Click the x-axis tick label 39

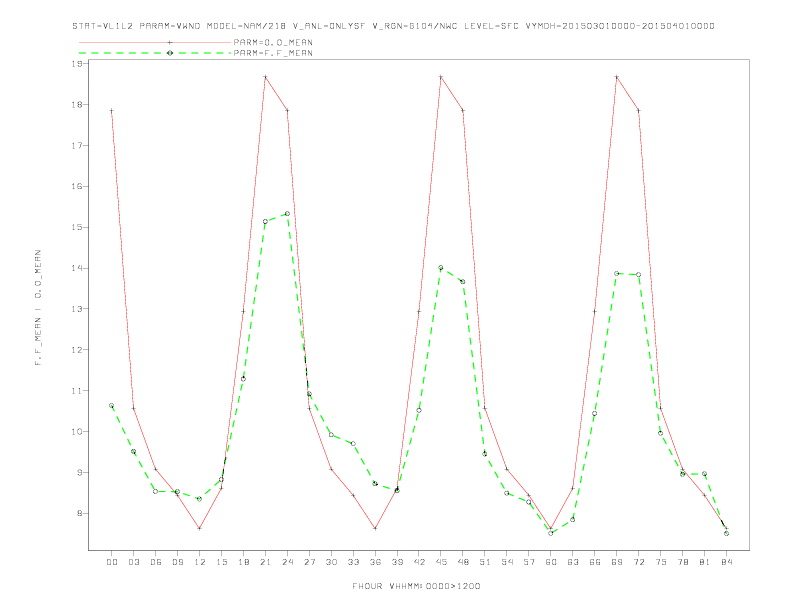(397, 562)
